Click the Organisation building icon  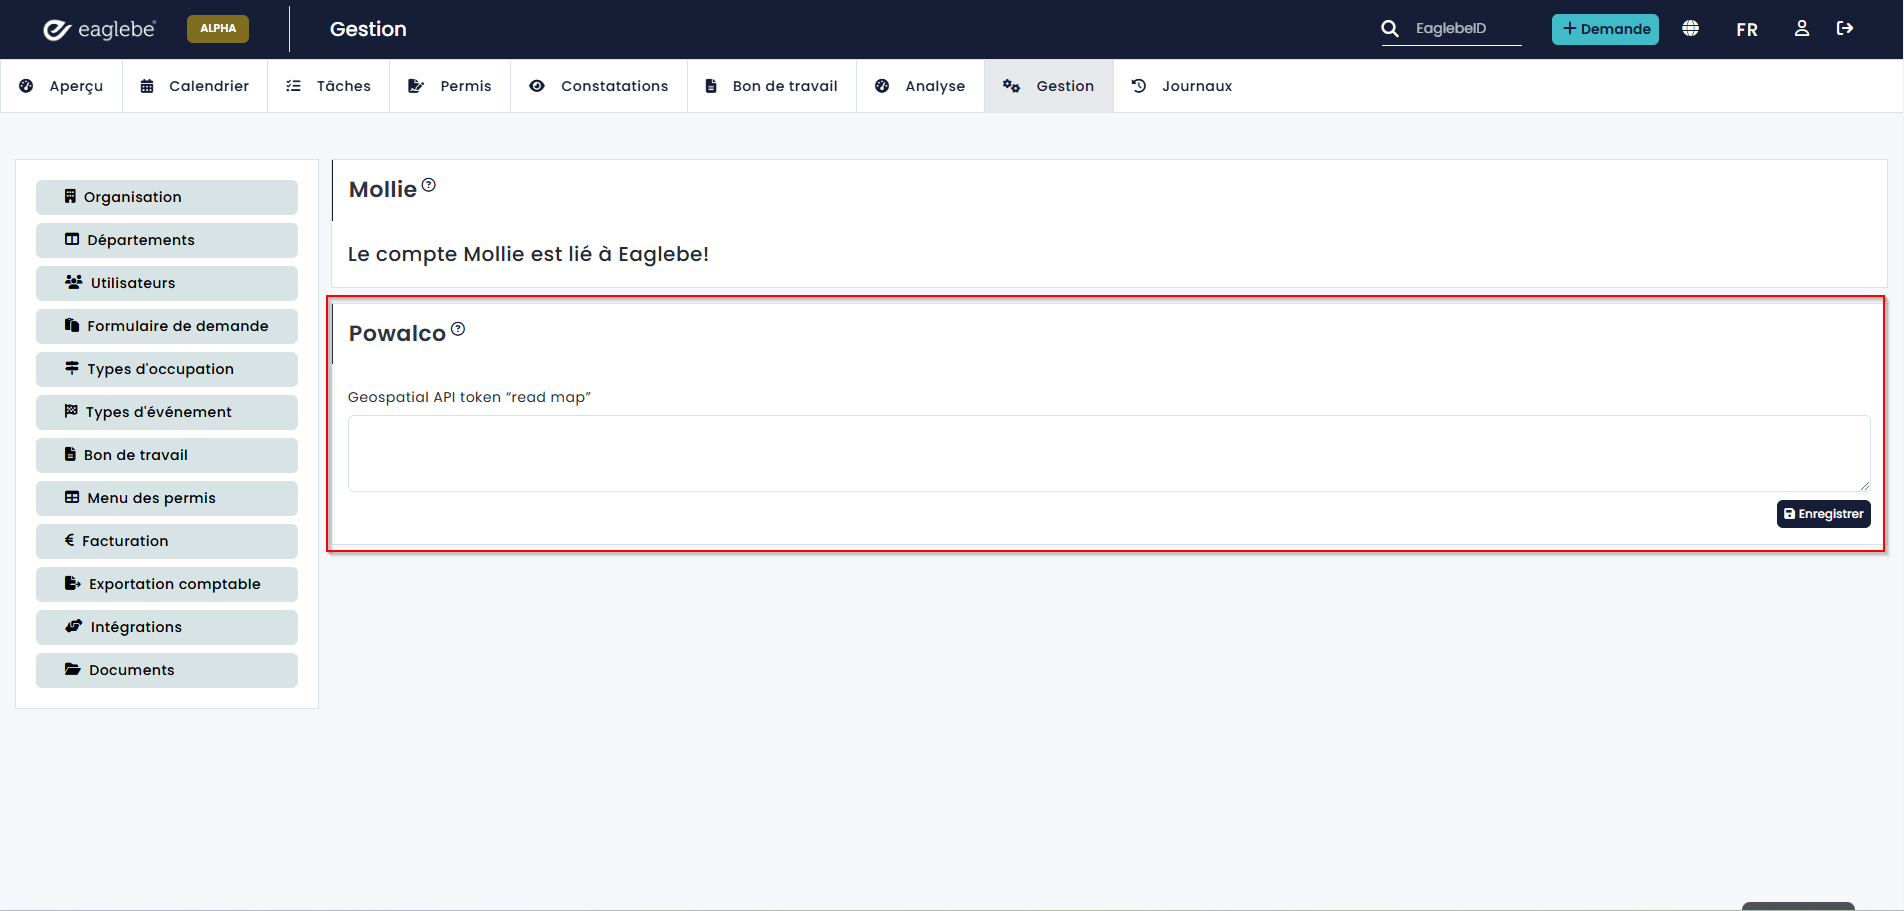(70, 196)
